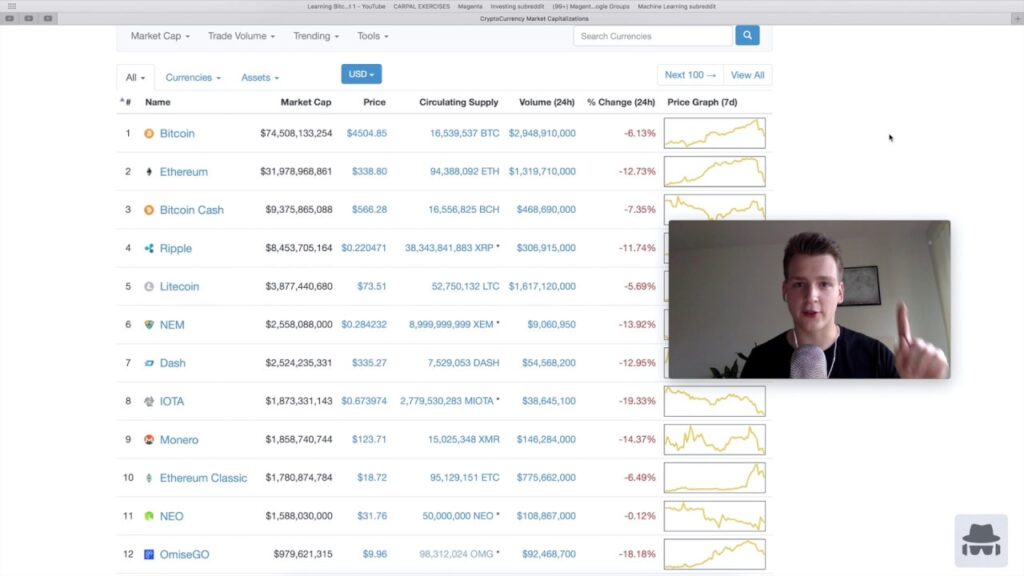Open the Bitcoin Cash currency link
The height and width of the screenshot is (576, 1024).
click(191, 210)
